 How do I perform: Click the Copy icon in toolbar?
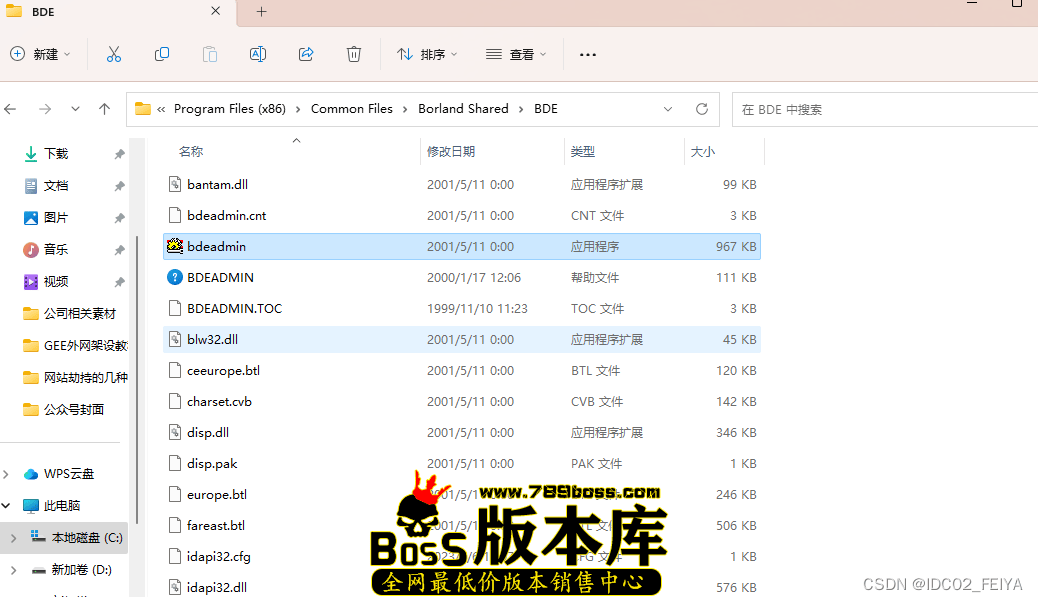(x=162, y=54)
